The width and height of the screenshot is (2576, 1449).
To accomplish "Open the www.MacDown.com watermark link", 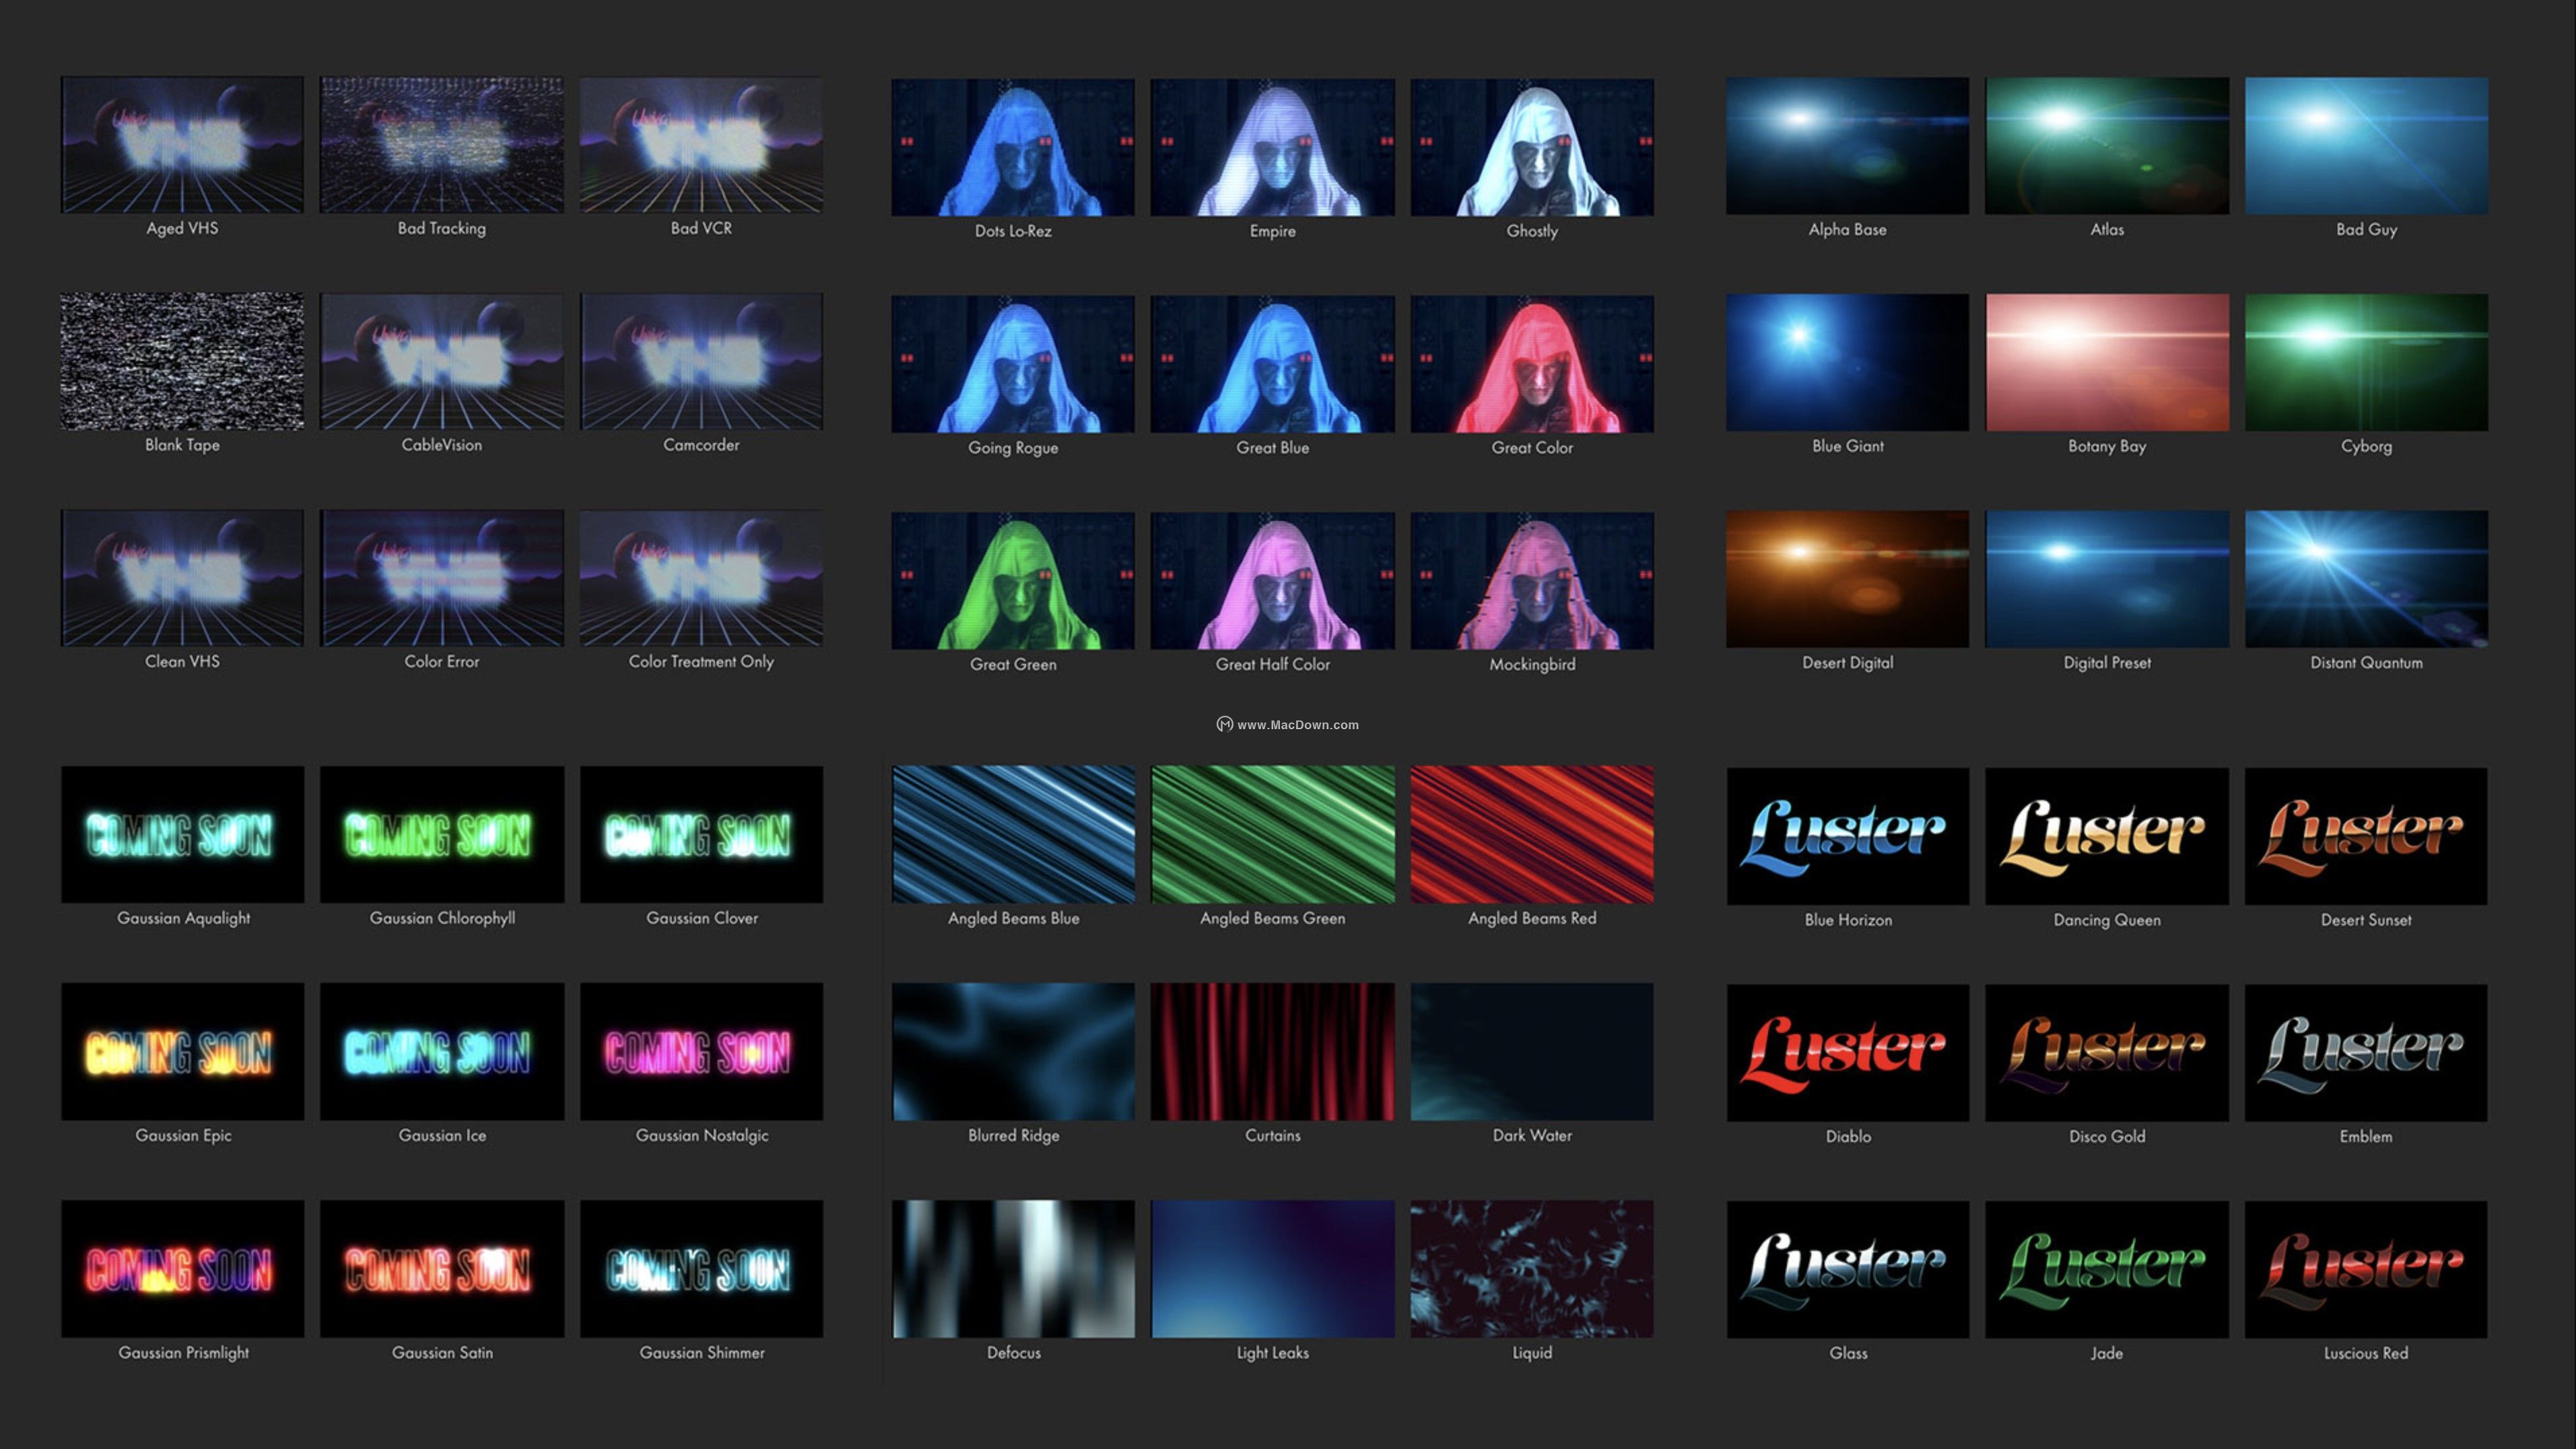I will point(1288,725).
